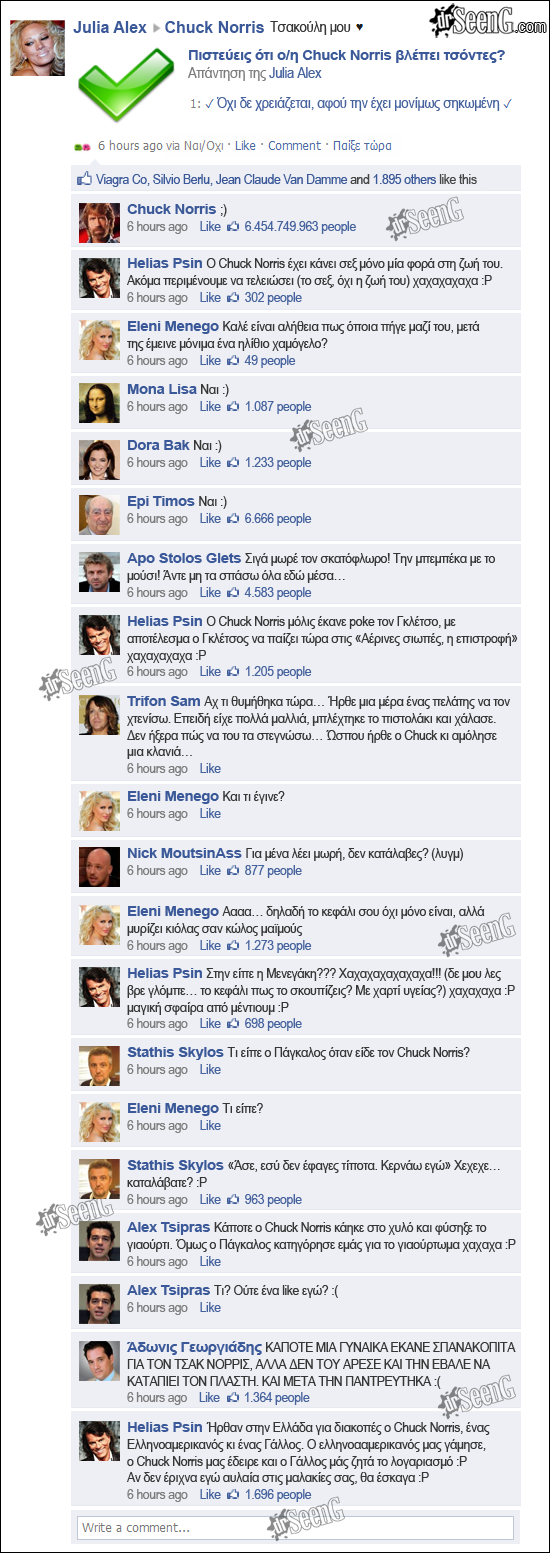This screenshot has height=1554, width=550.
Task: Click the Ναι/Όχι app icon near timestamp
Action: coord(83,146)
